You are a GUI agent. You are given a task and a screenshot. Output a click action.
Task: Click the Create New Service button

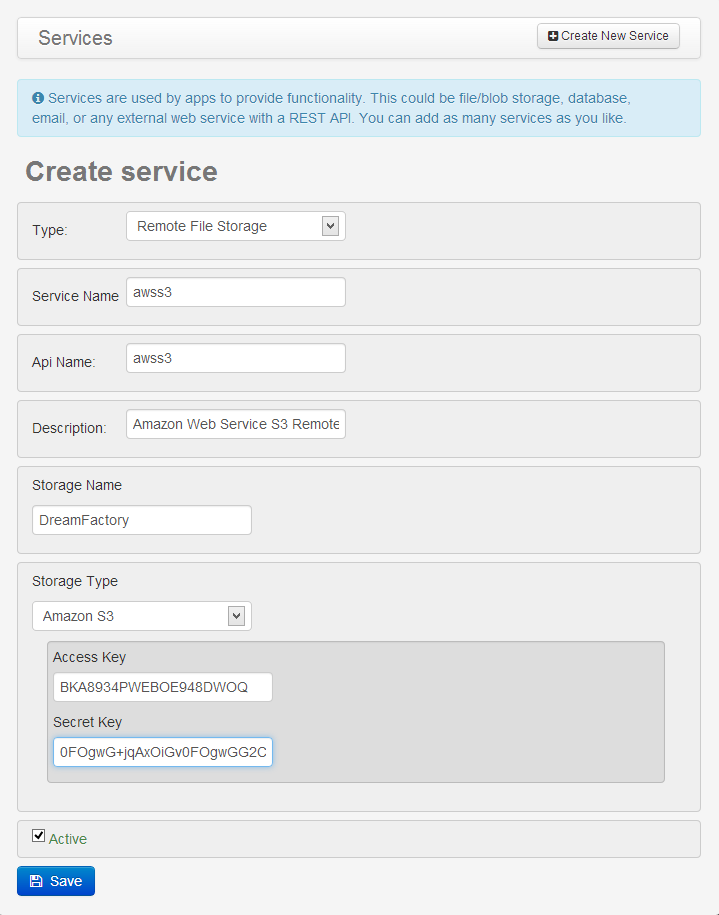point(608,36)
